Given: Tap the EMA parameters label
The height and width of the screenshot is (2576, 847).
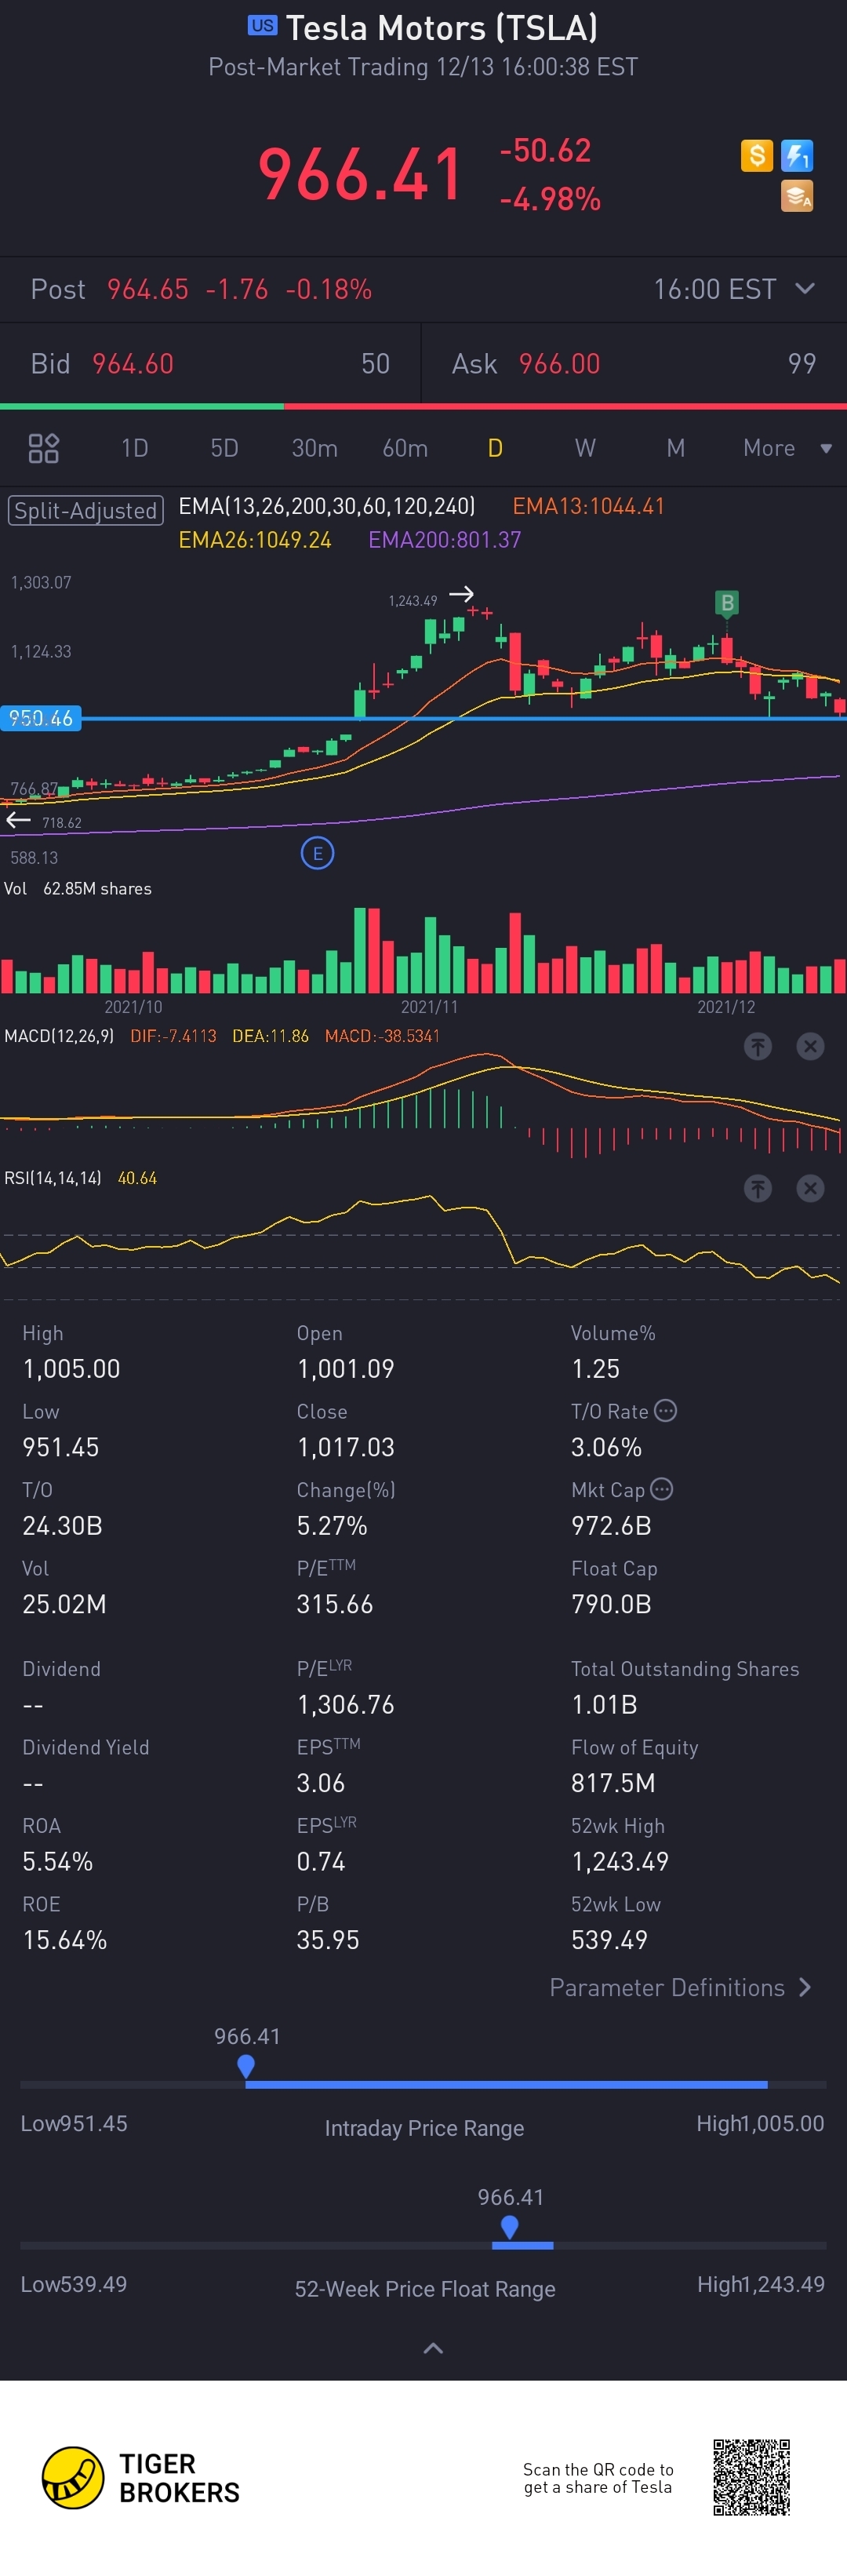Looking at the screenshot, I should click(x=326, y=506).
